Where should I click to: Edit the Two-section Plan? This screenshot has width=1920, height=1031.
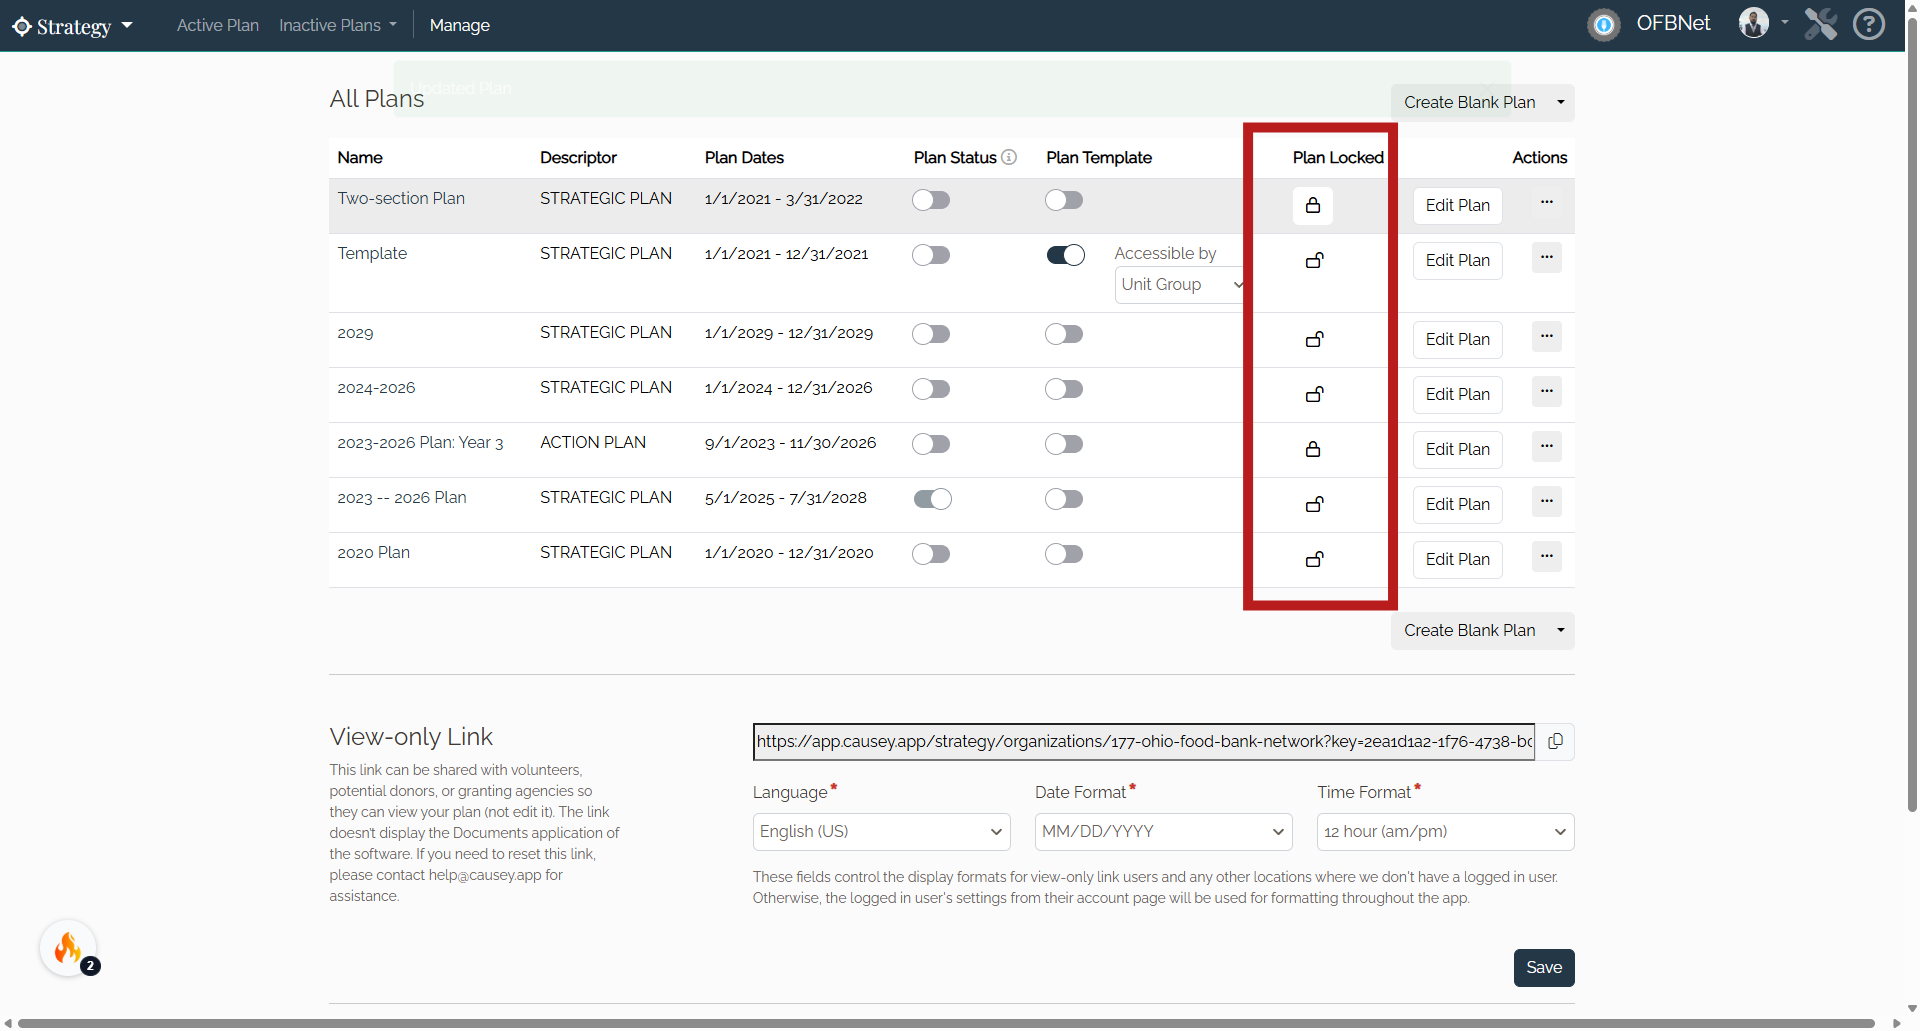1457,206
